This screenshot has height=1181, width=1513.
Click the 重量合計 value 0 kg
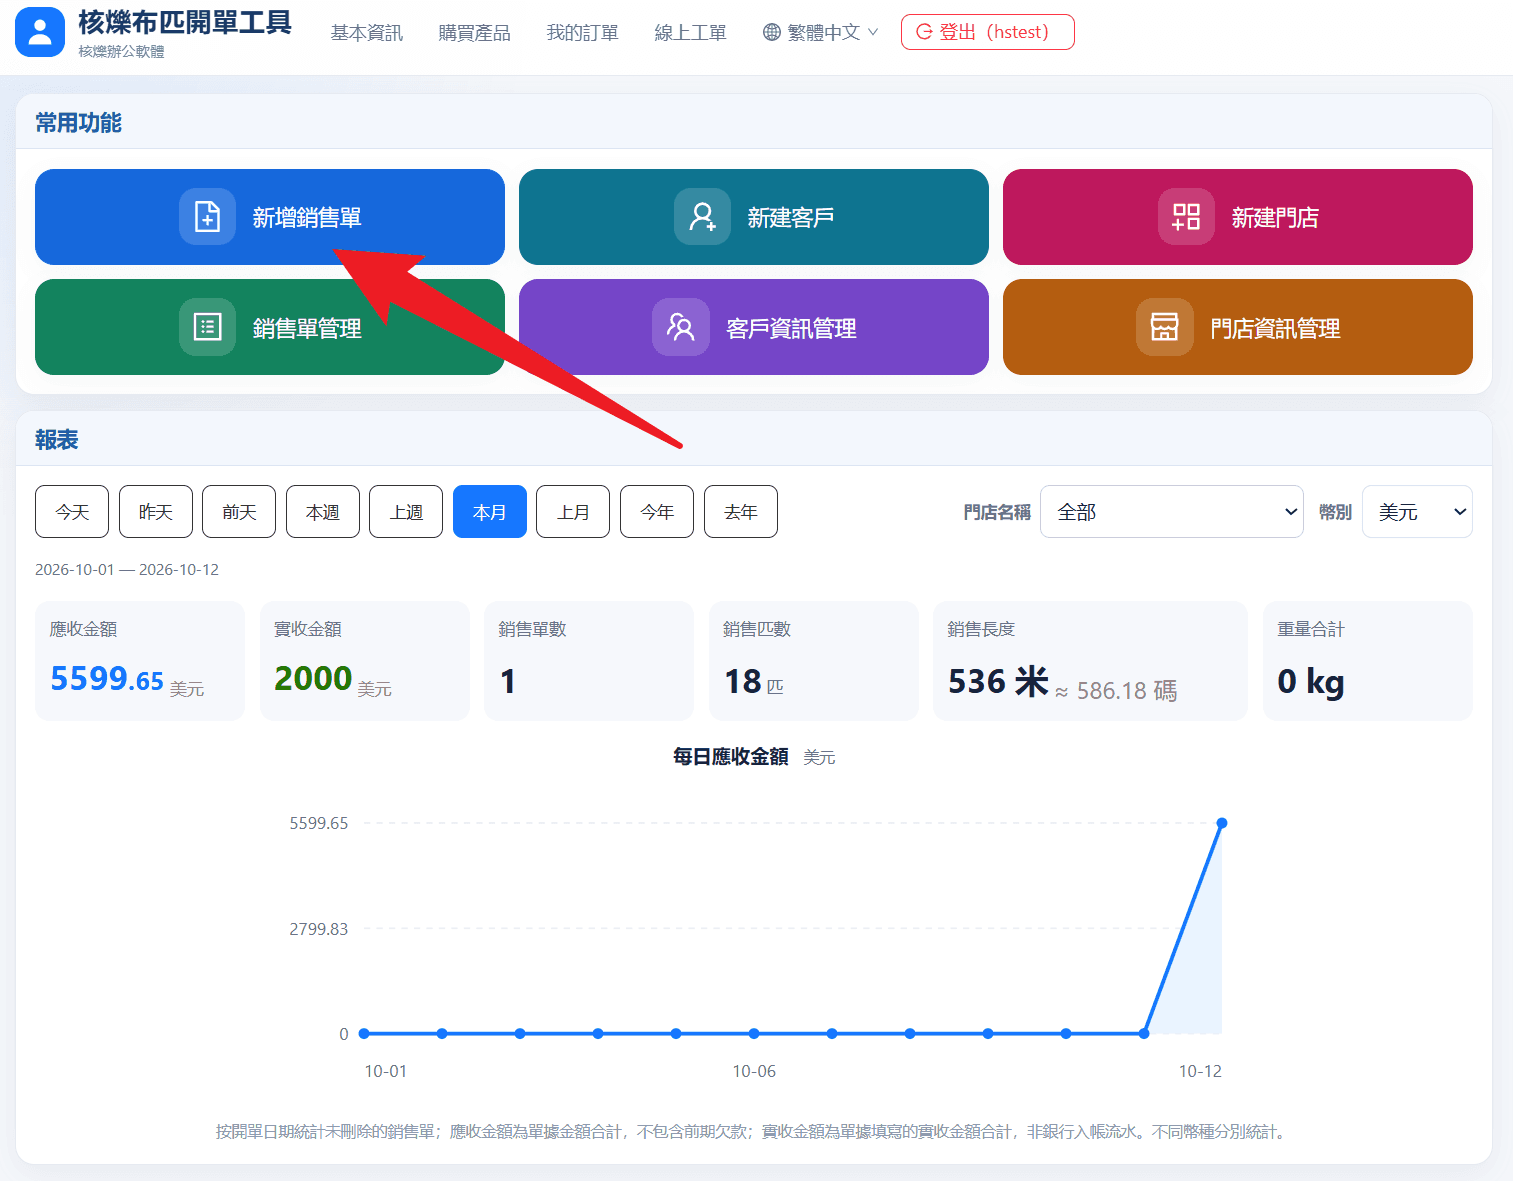(x=1311, y=682)
